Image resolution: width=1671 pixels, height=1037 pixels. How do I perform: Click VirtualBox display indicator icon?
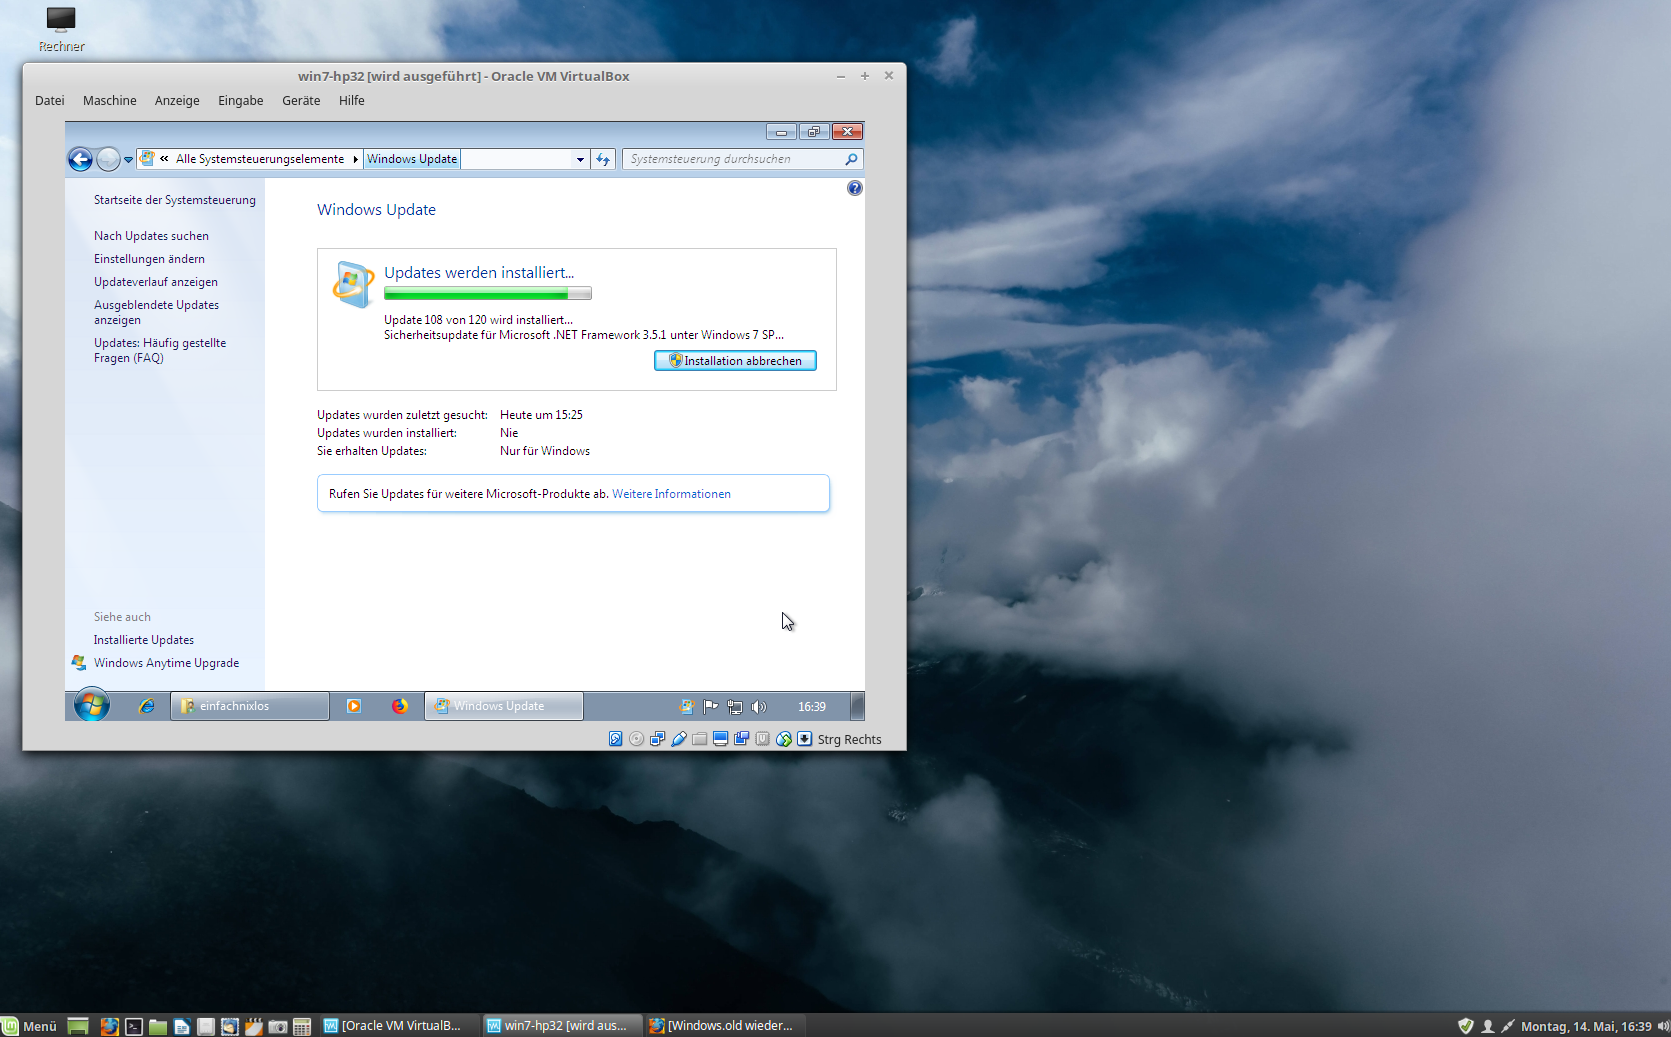click(x=721, y=739)
